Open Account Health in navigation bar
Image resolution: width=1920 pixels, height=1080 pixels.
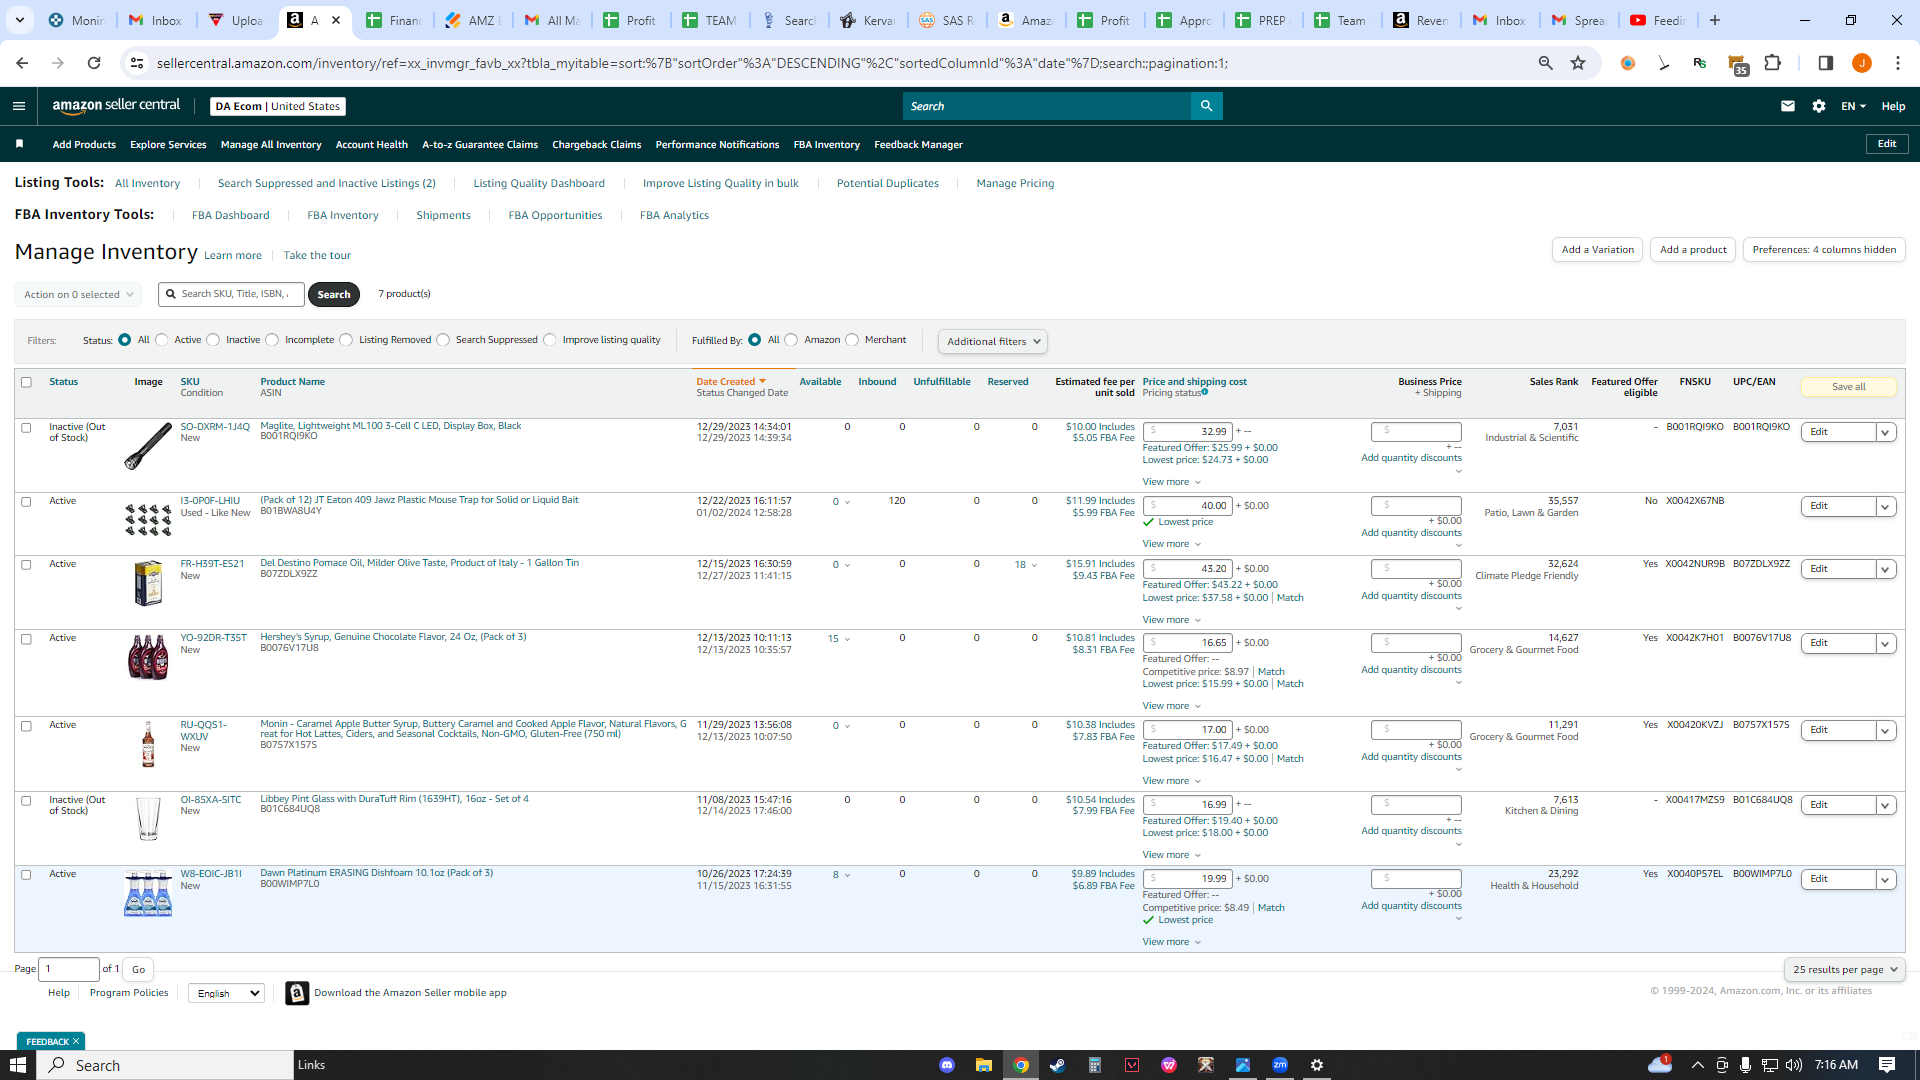pos(372,145)
